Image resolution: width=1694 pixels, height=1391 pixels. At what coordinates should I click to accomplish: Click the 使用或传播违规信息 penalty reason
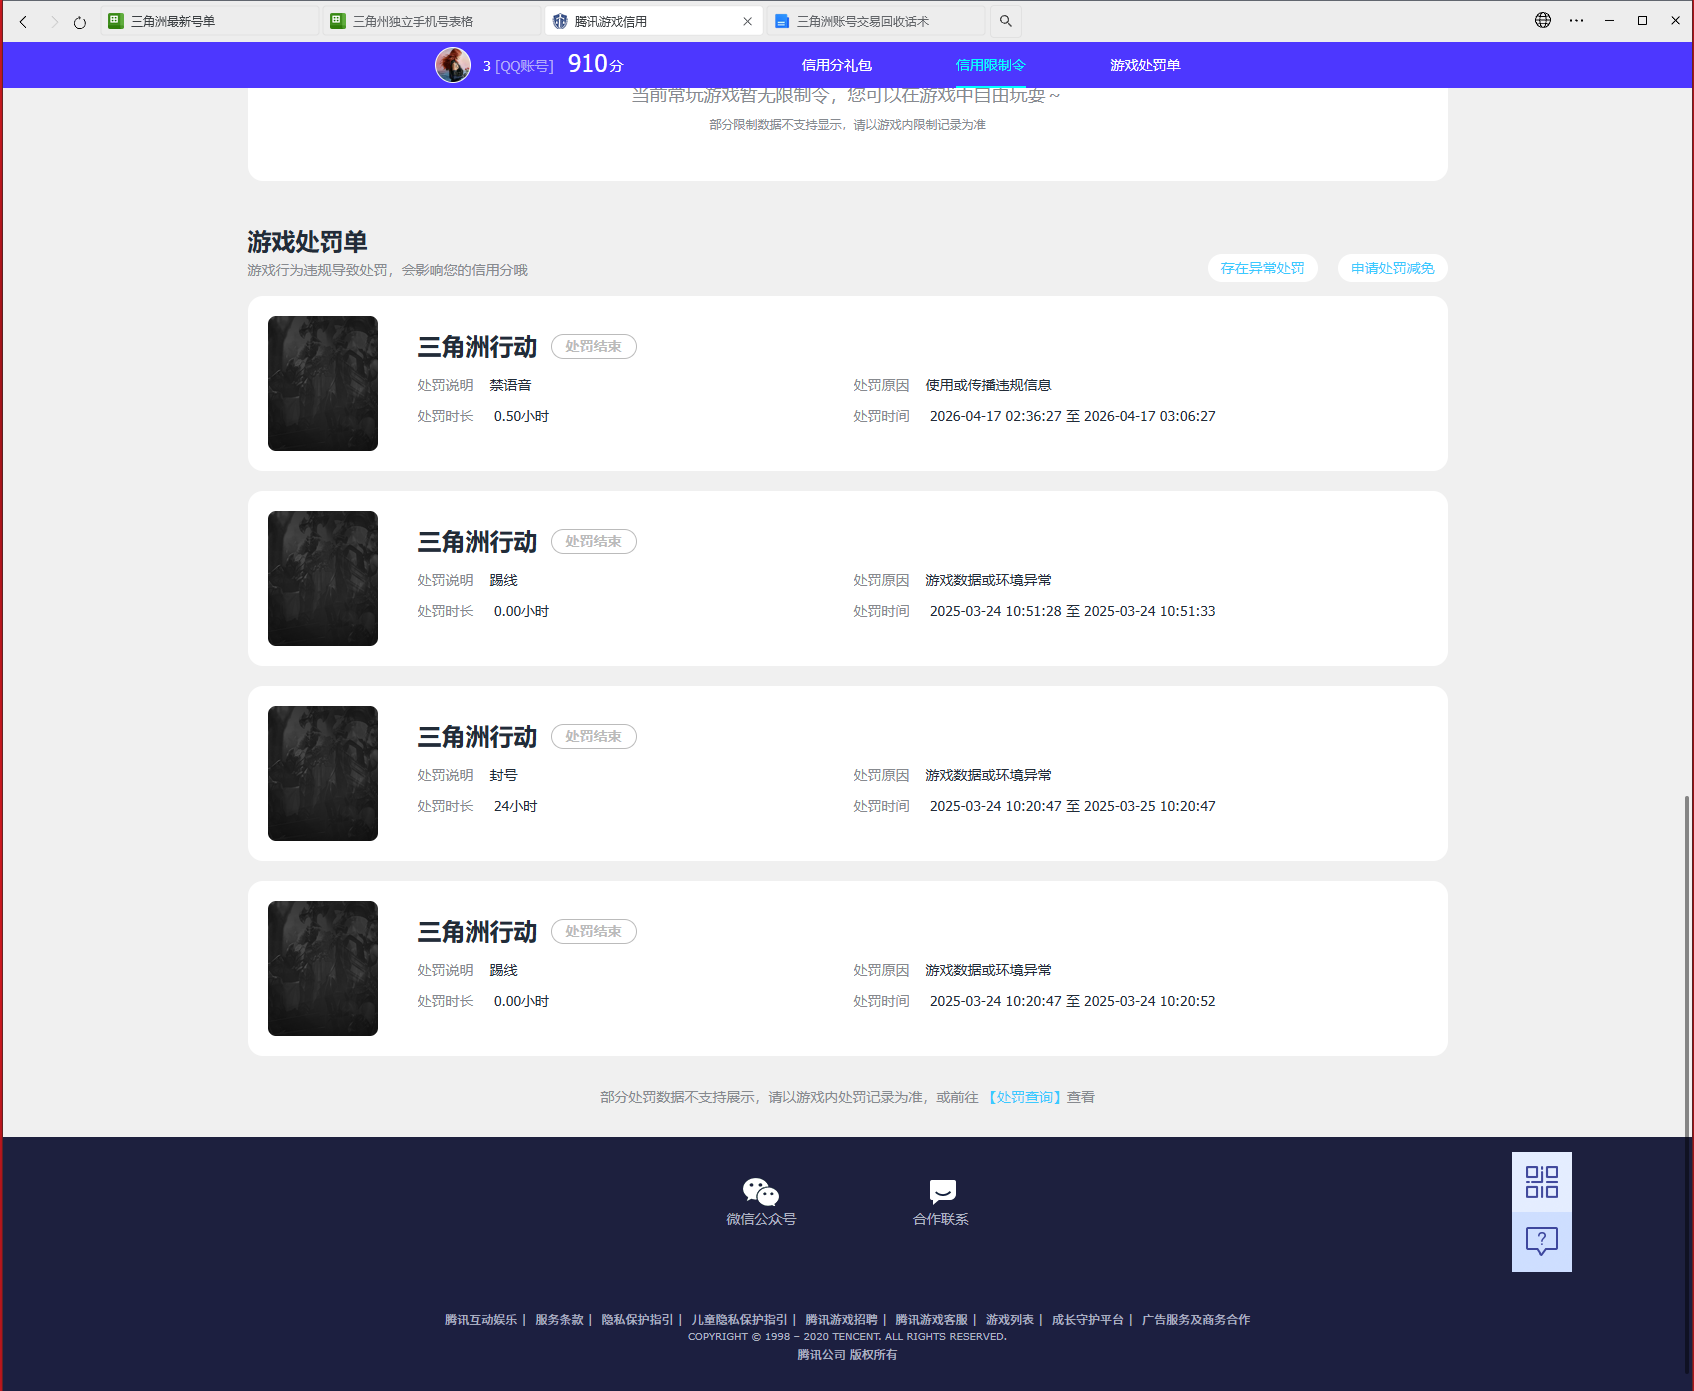[x=988, y=385]
